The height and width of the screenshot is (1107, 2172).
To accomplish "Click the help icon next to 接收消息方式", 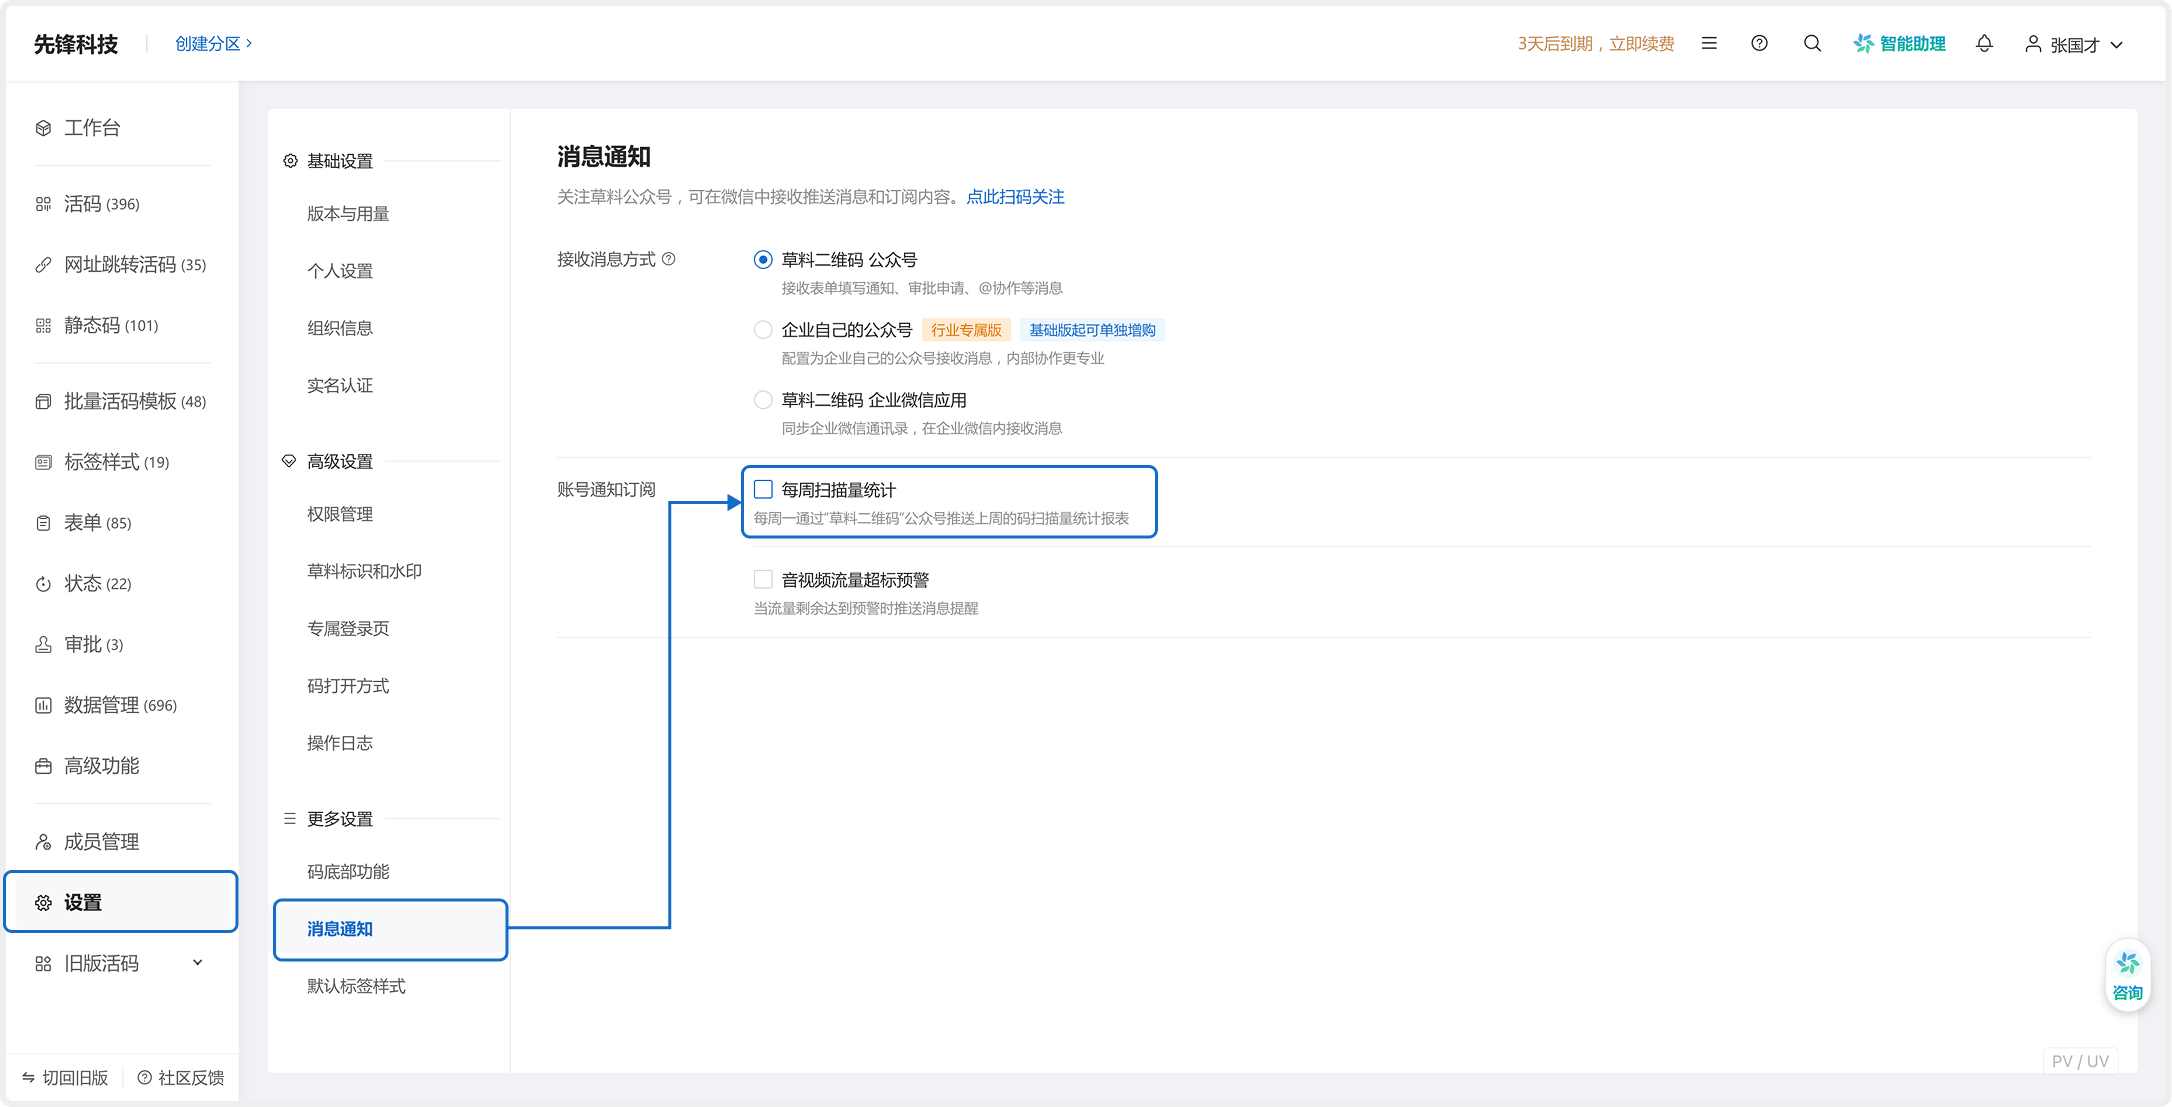I will point(669,259).
